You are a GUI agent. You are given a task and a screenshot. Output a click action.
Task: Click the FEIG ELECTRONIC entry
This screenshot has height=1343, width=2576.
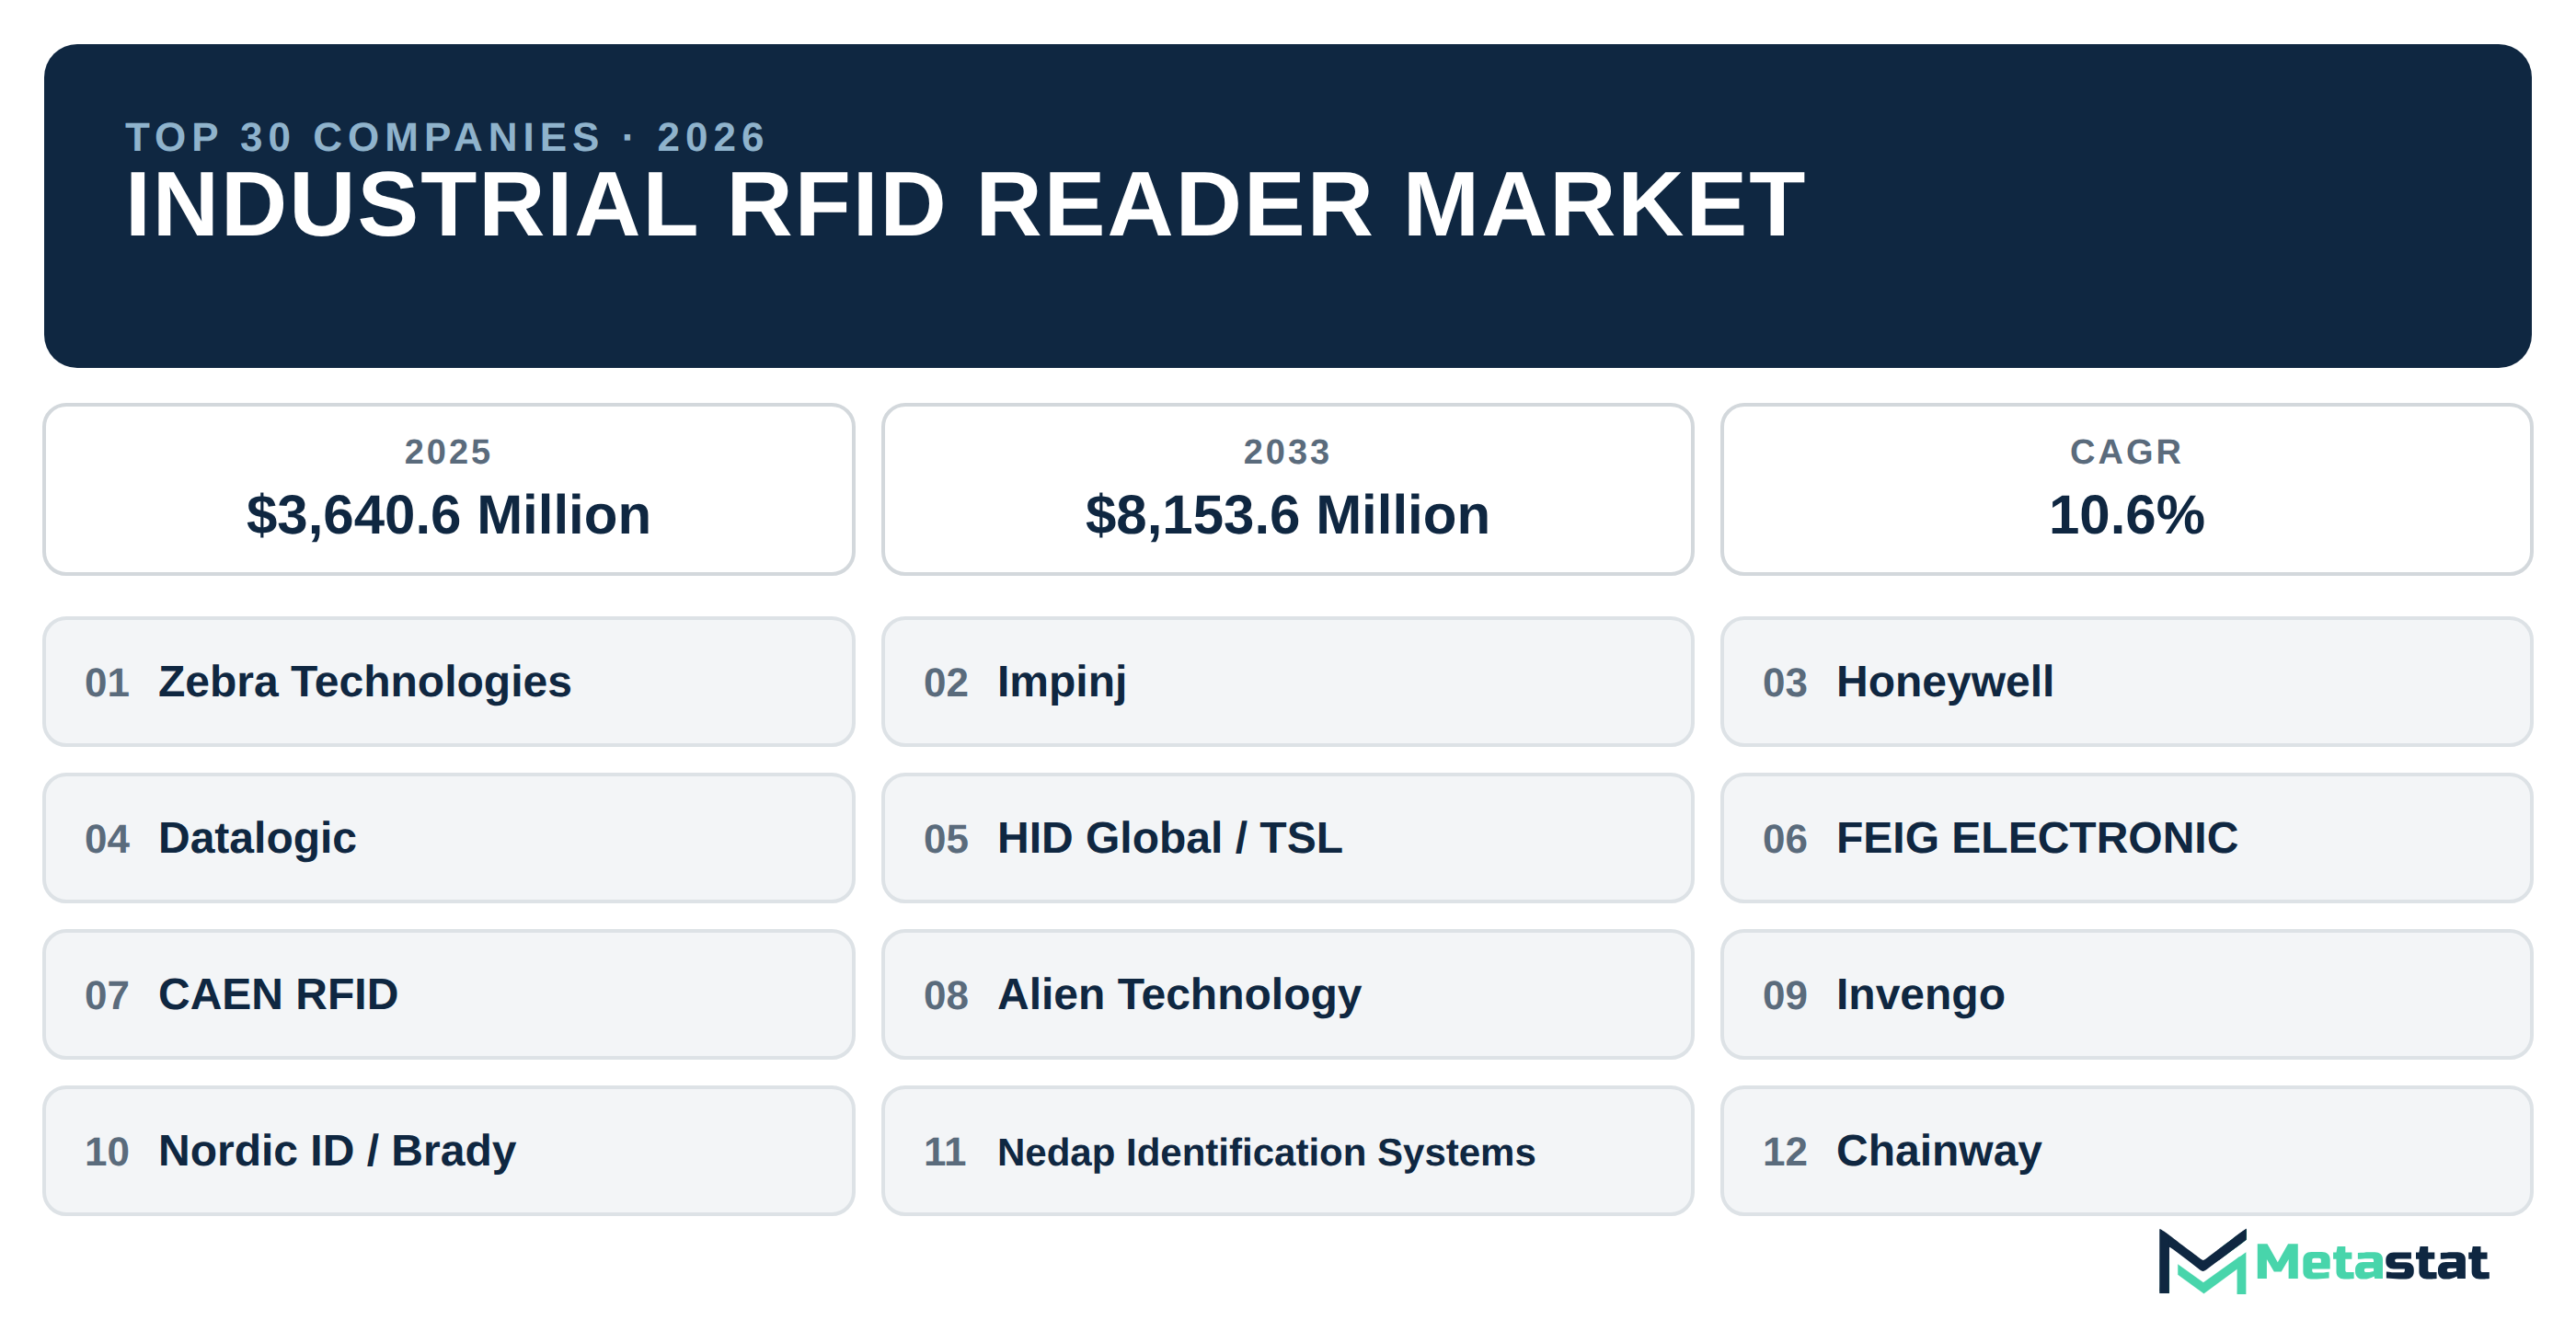tap(2126, 838)
